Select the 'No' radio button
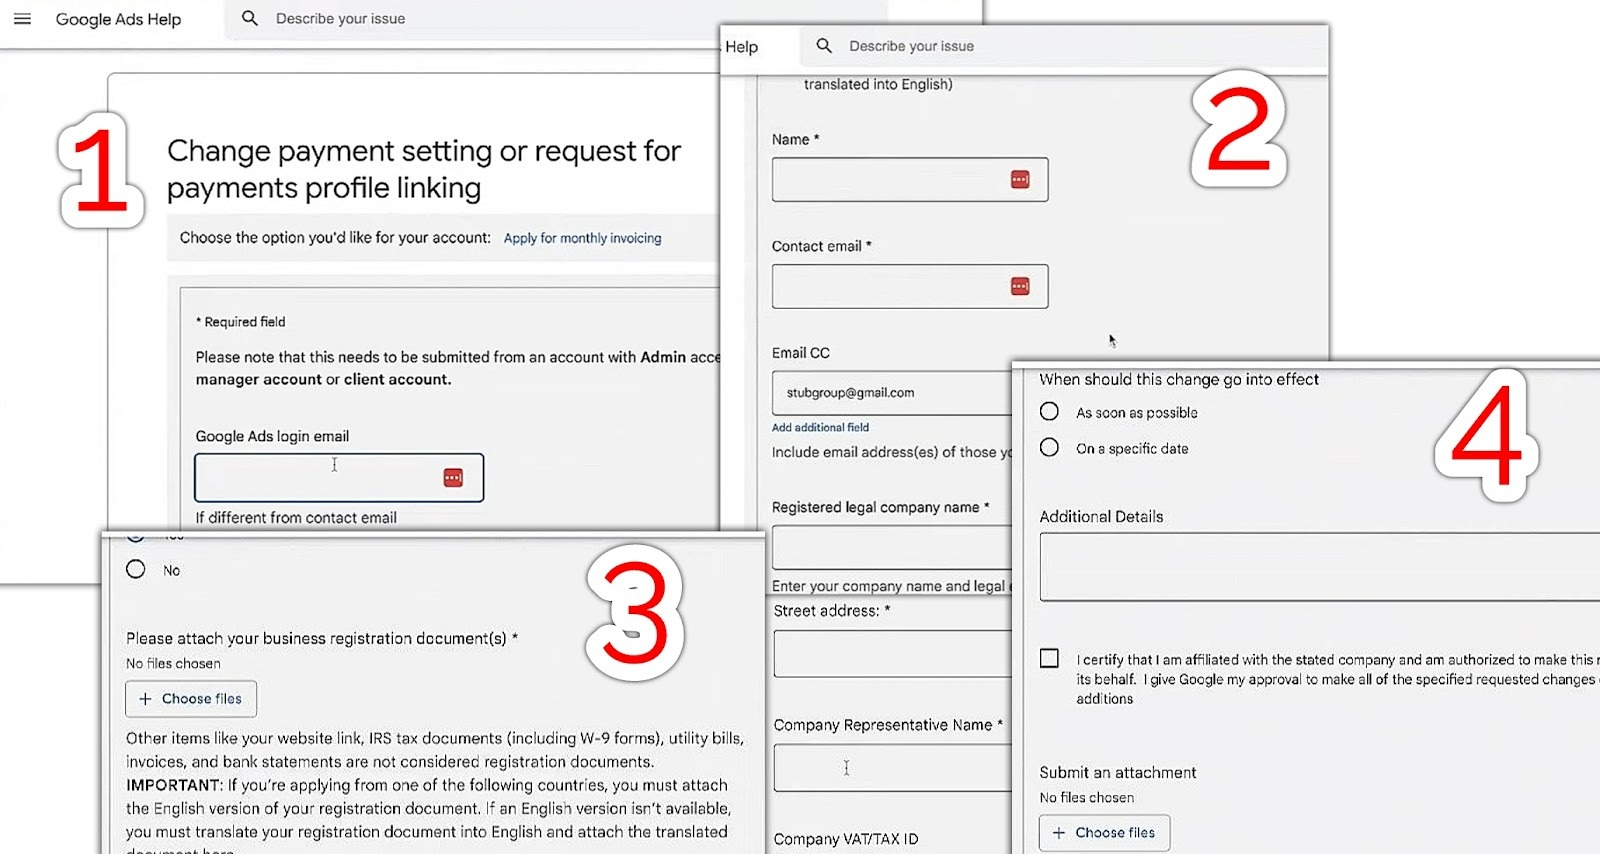1600x854 pixels. tap(136, 569)
